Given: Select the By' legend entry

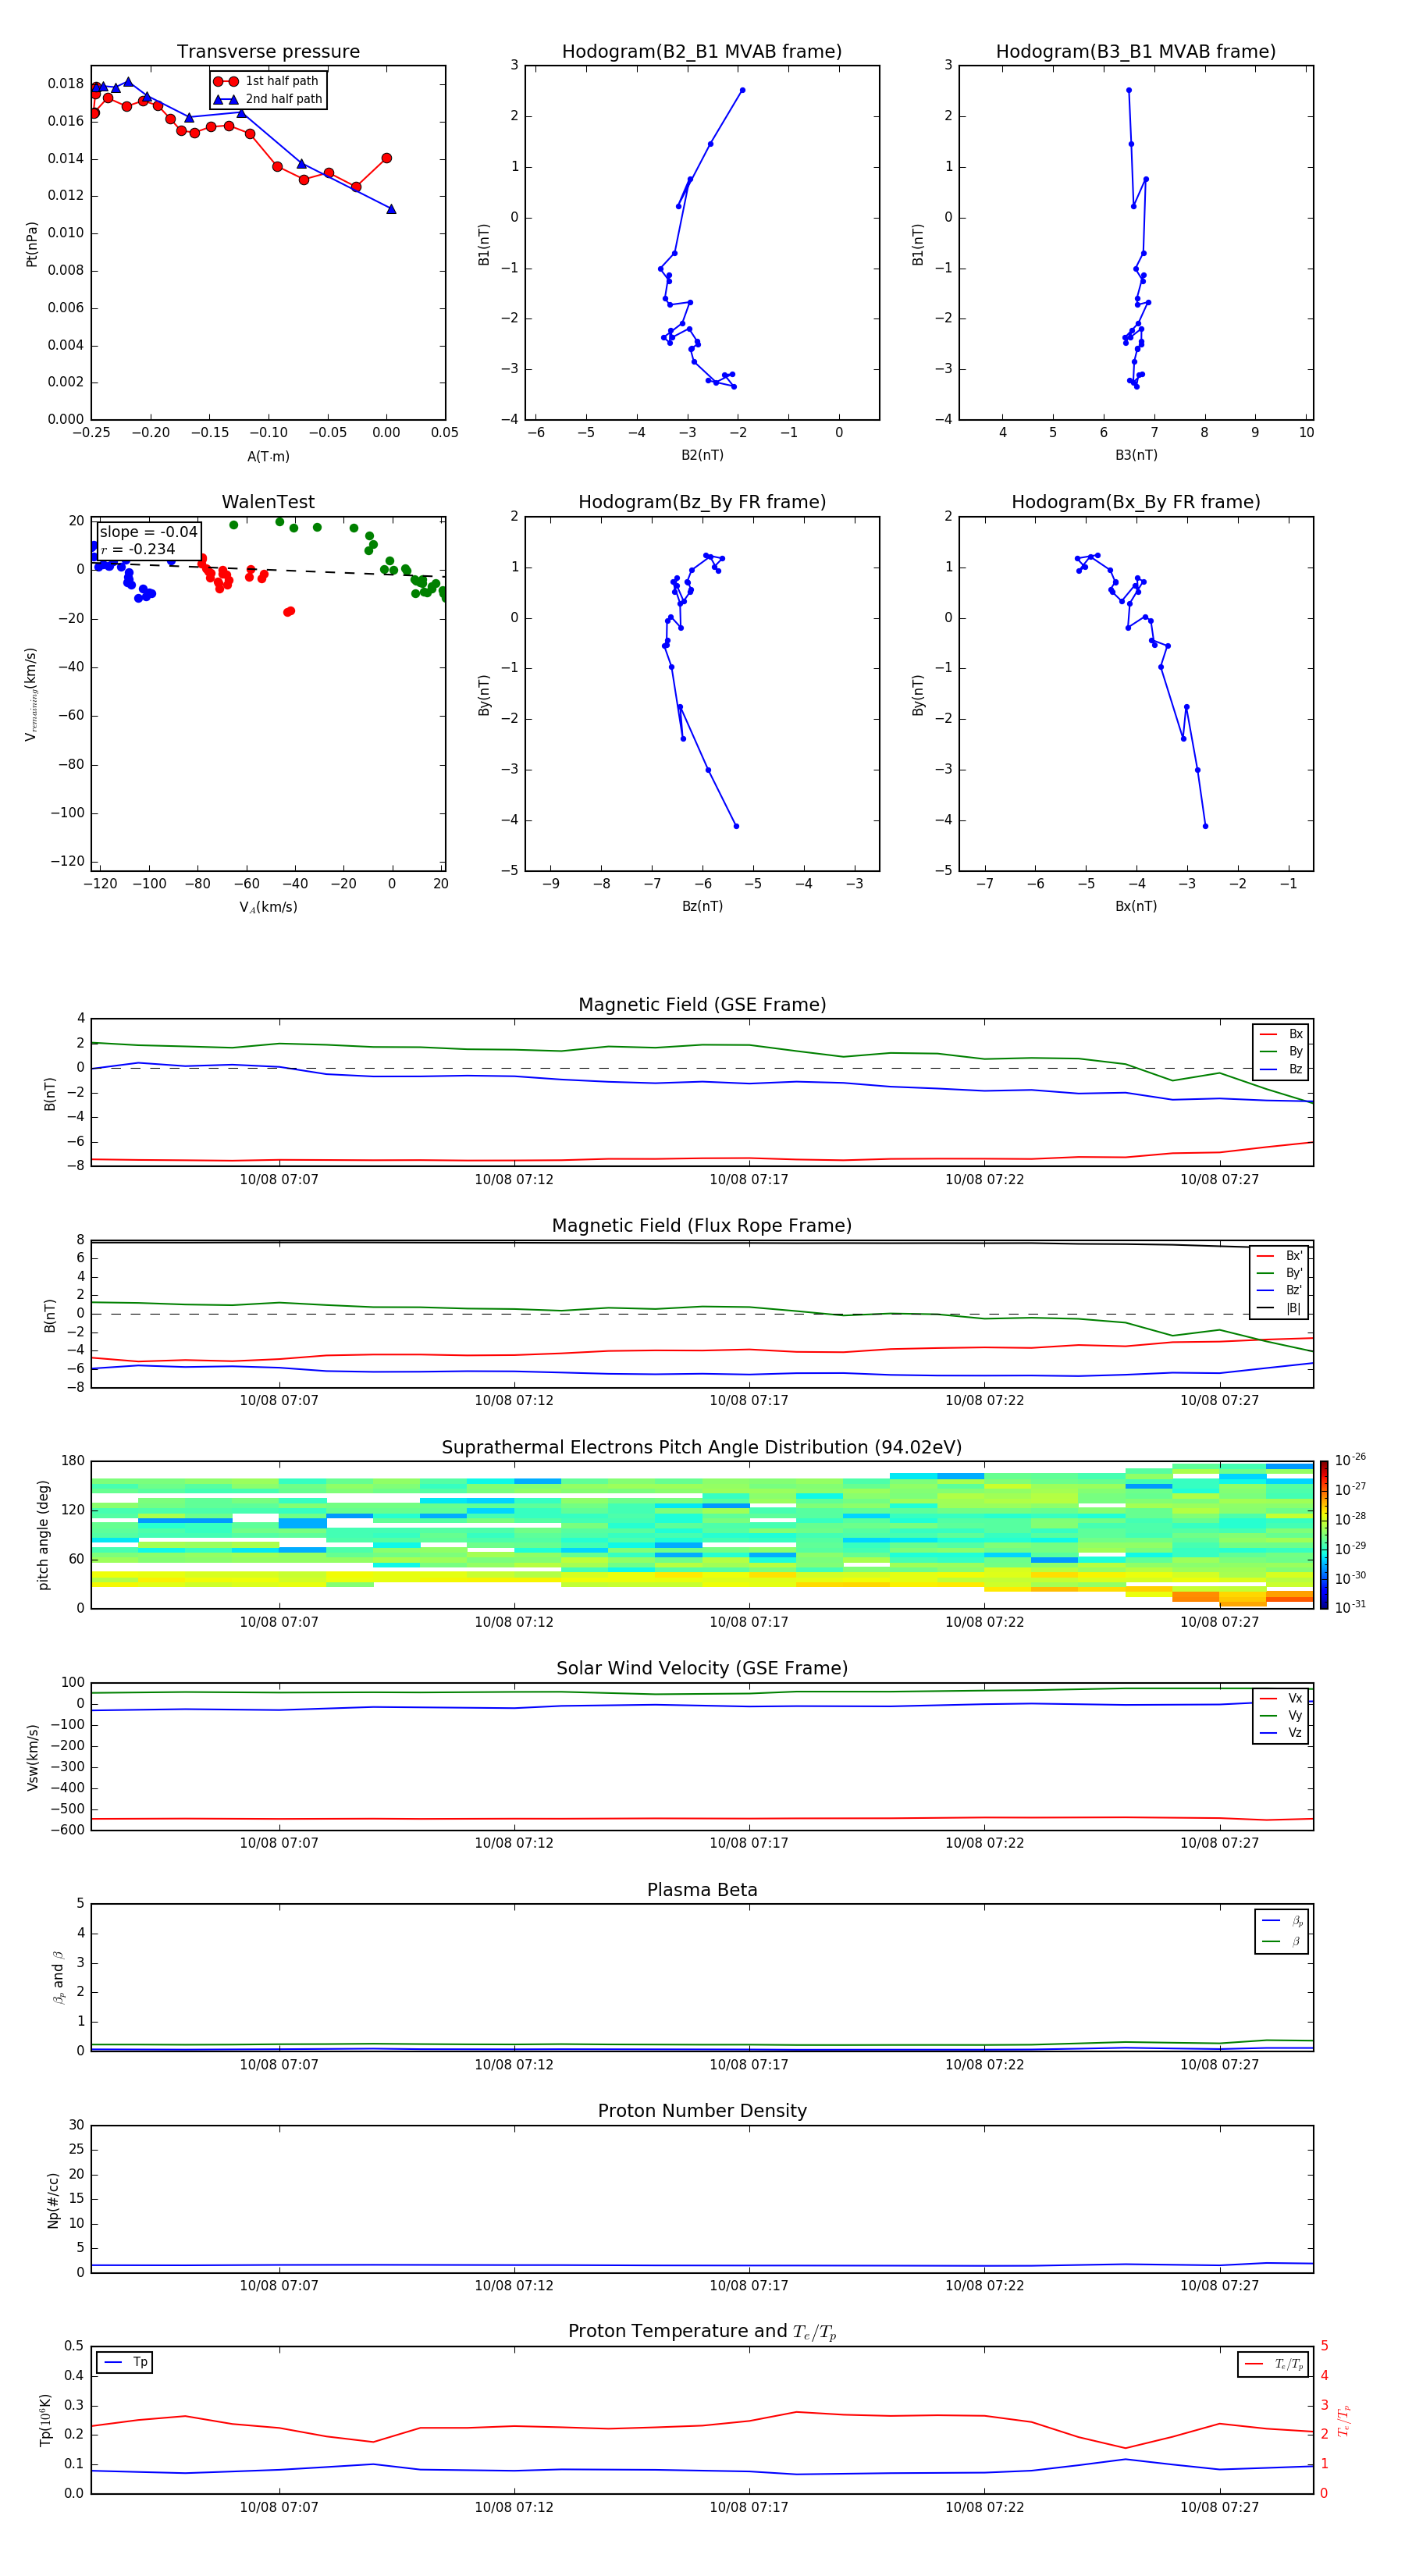Looking at the screenshot, I should pos(1280,1273).
